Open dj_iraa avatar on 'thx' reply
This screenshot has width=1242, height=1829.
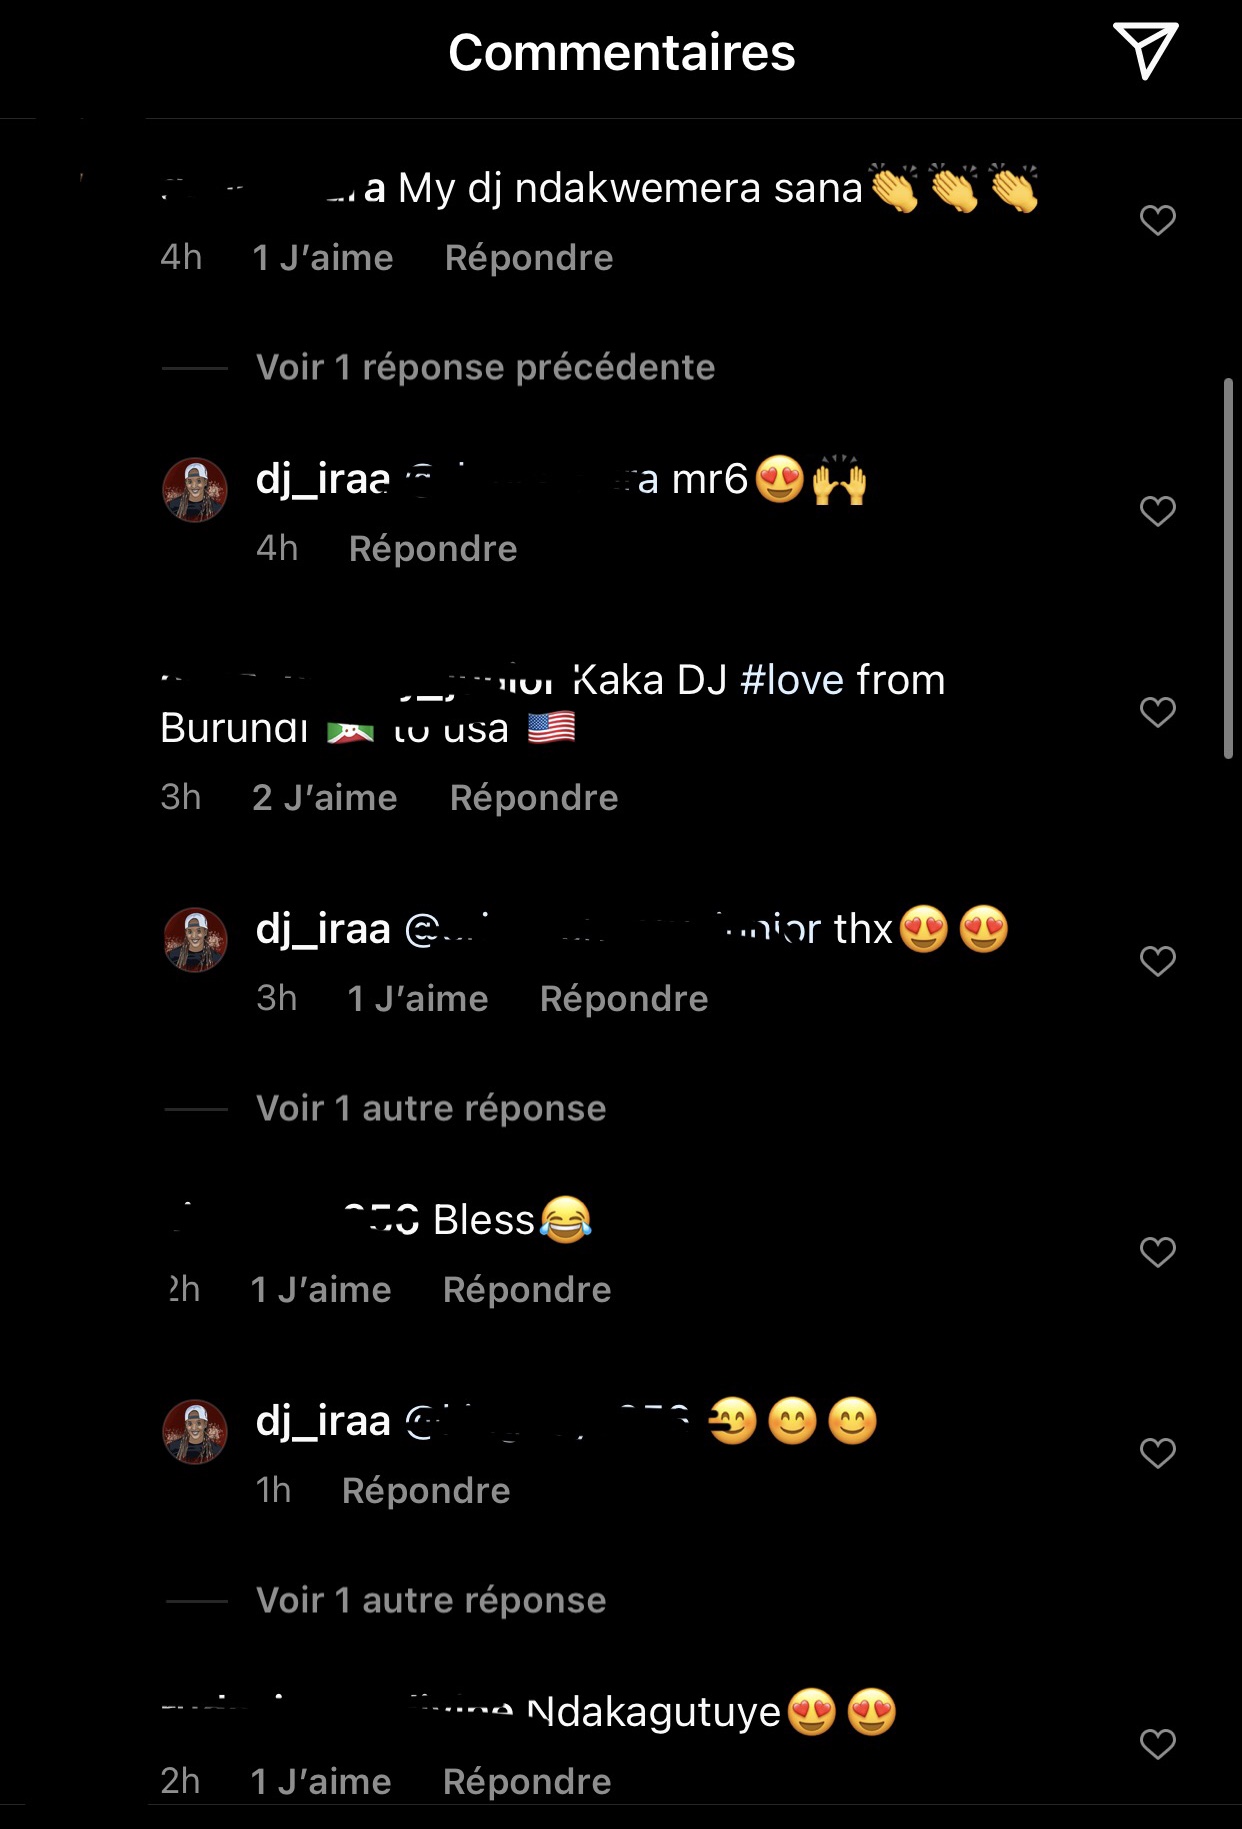click(195, 940)
